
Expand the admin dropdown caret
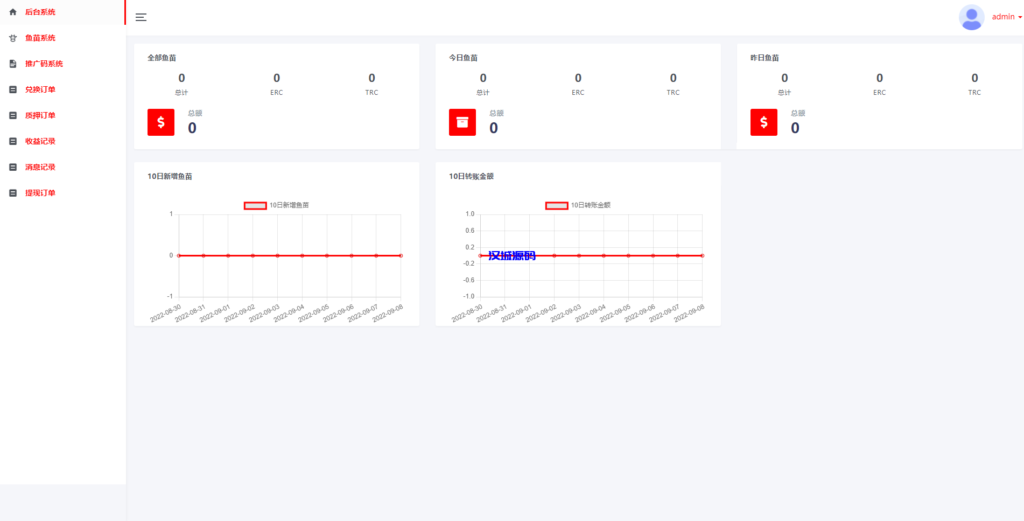[x=1019, y=17]
